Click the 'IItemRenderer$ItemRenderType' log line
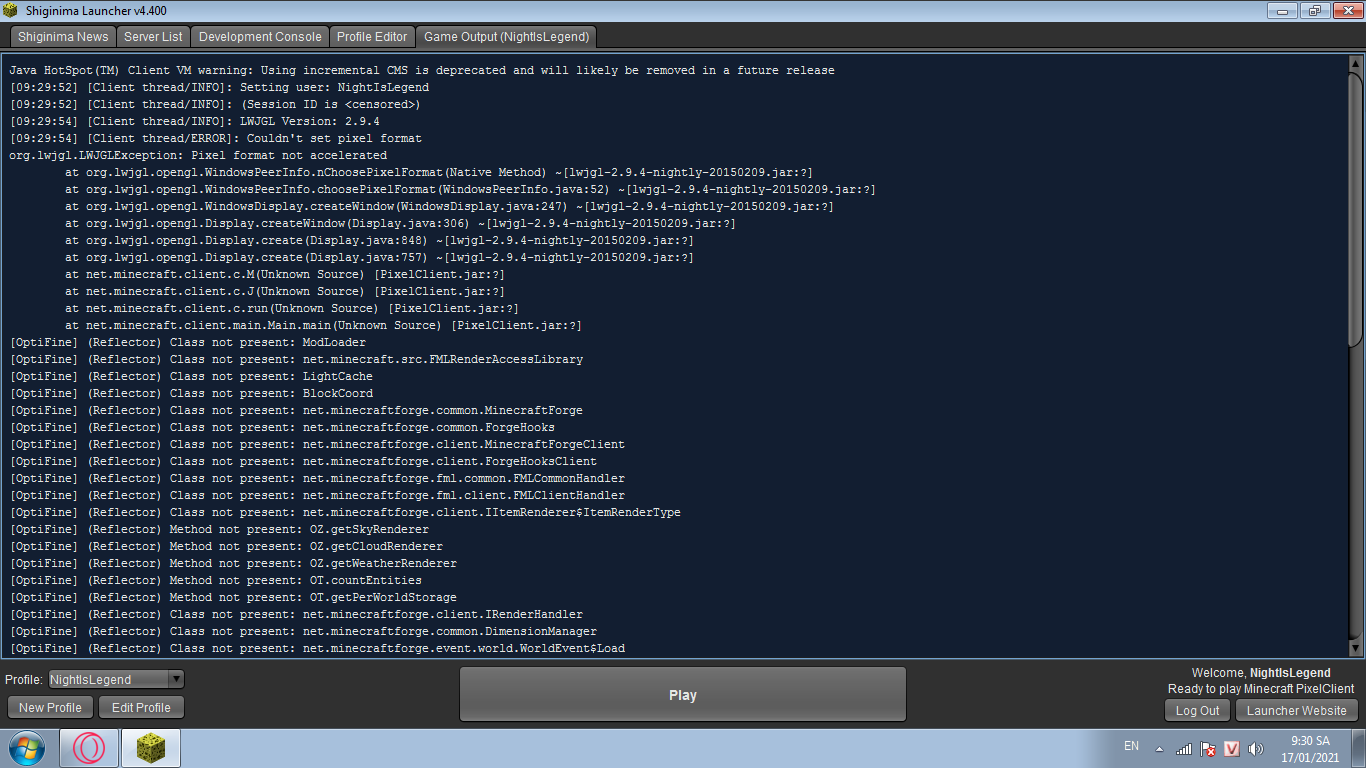 click(x=345, y=513)
